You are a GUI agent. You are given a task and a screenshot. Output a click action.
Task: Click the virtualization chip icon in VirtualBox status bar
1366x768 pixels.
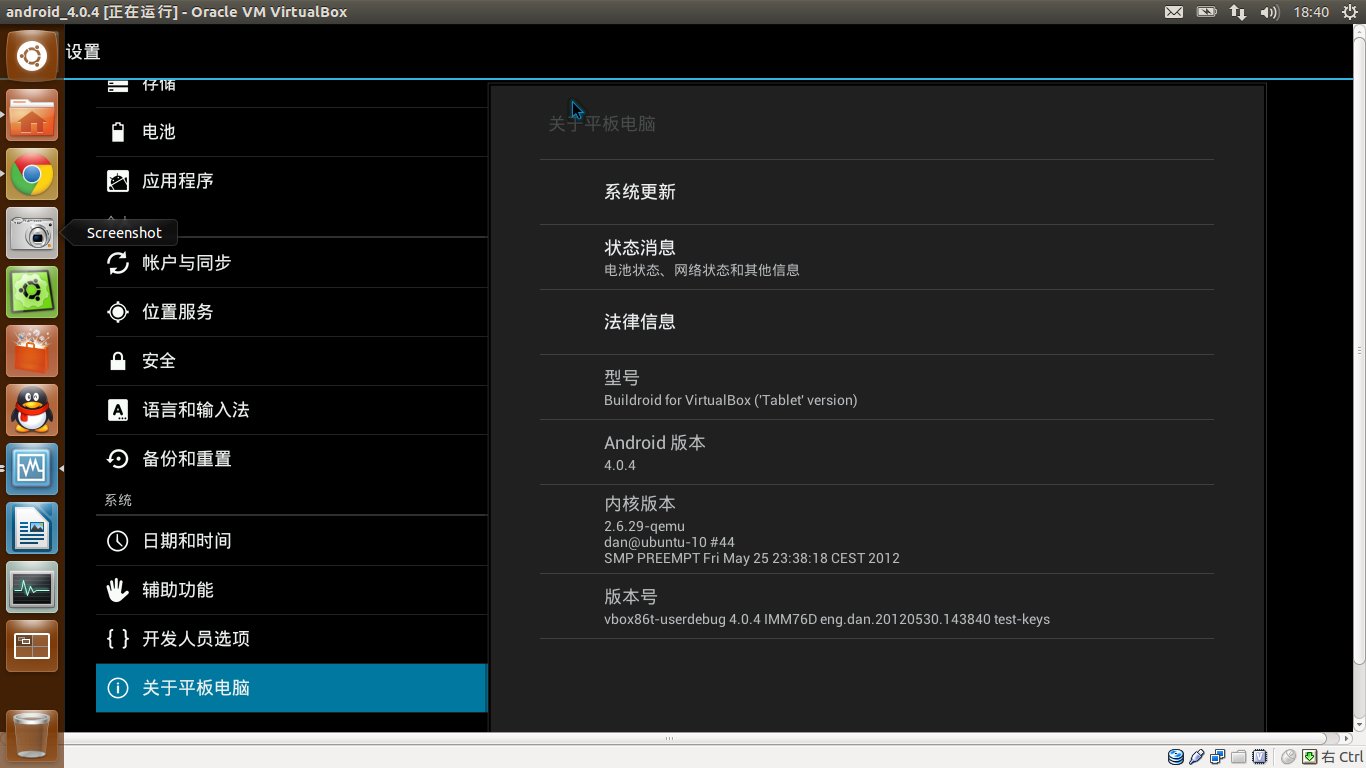pyautogui.click(x=1260, y=757)
